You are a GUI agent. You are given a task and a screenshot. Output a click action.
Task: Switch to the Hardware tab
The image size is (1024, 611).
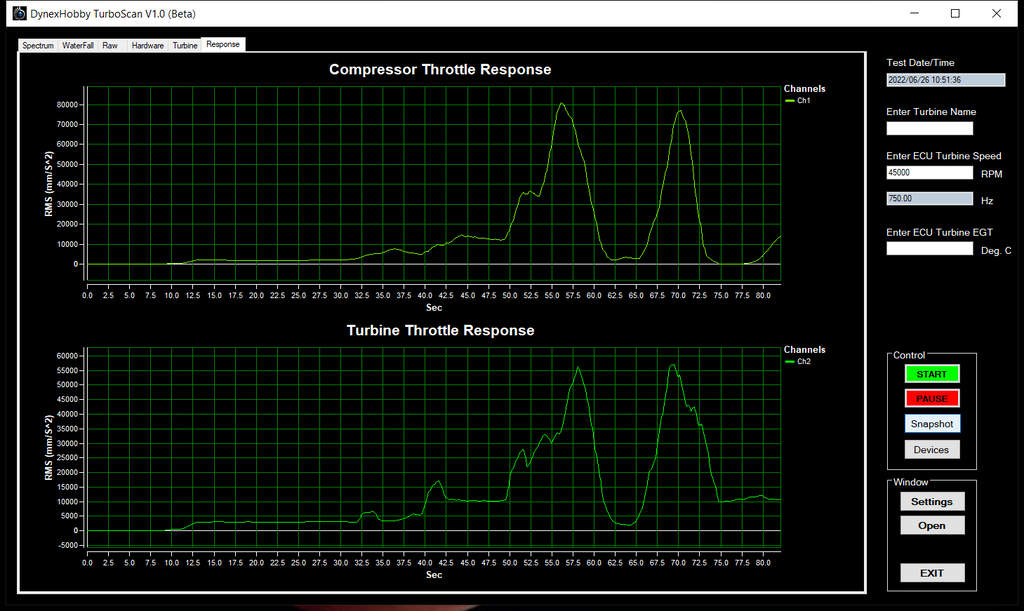click(147, 45)
